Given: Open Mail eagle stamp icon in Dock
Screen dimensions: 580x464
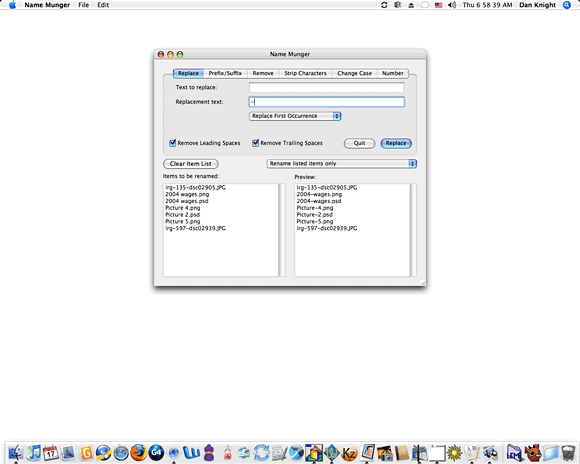Looking at the screenshot, I should pos(68,453).
